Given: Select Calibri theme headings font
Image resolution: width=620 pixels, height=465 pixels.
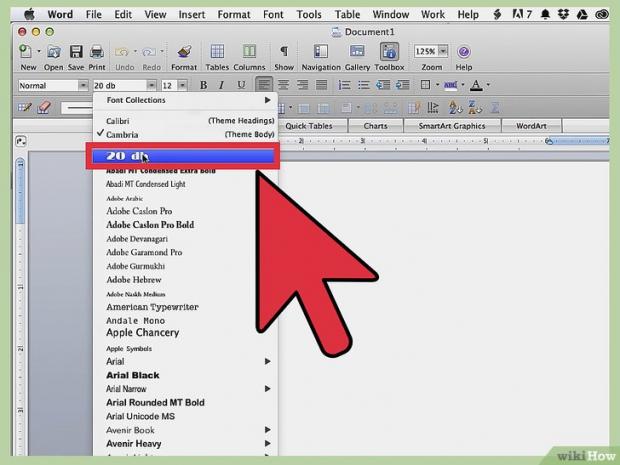Looking at the screenshot, I should pyautogui.click(x=118, y=121).
